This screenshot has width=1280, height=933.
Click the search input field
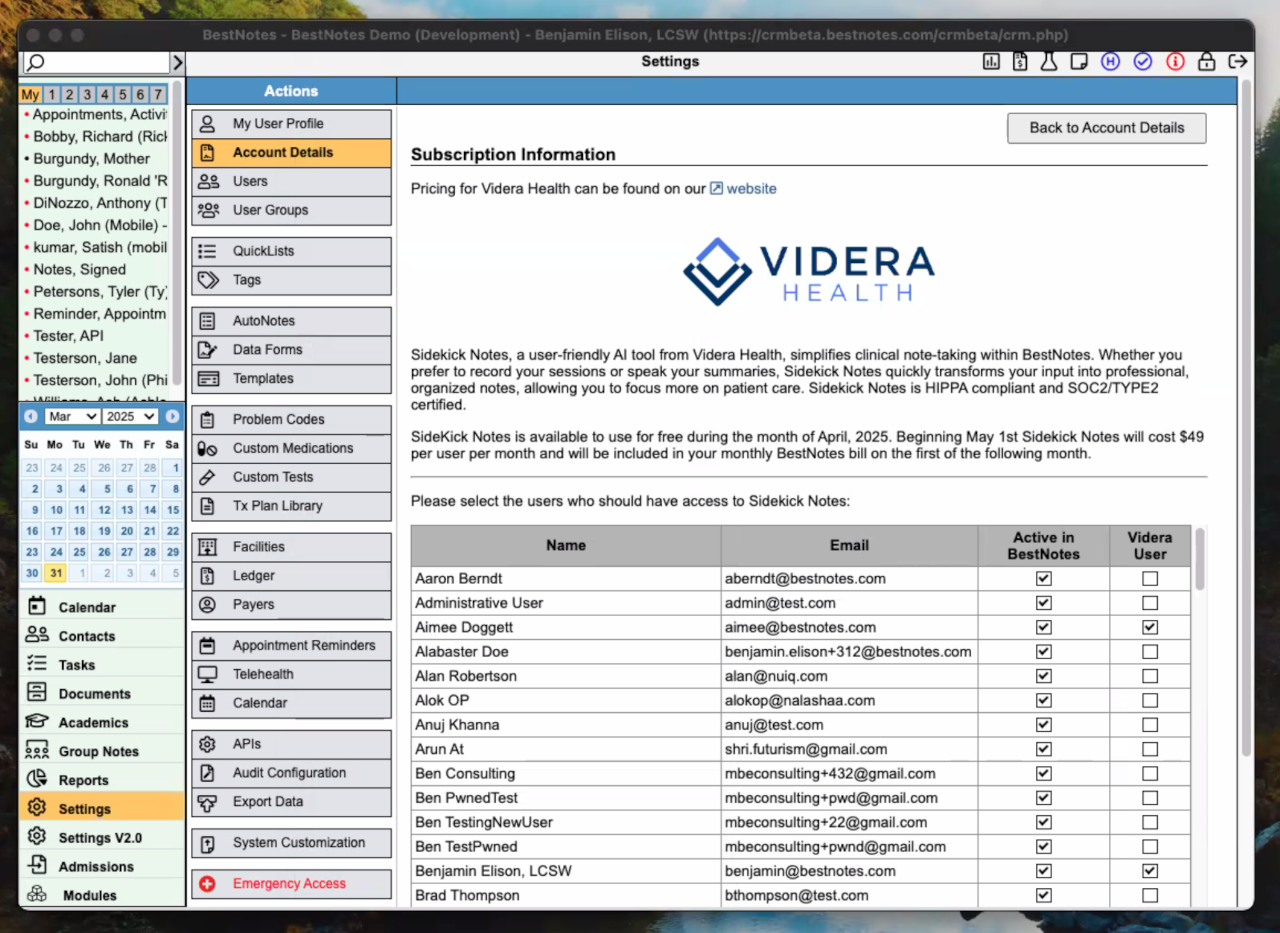tap(95, 63)
